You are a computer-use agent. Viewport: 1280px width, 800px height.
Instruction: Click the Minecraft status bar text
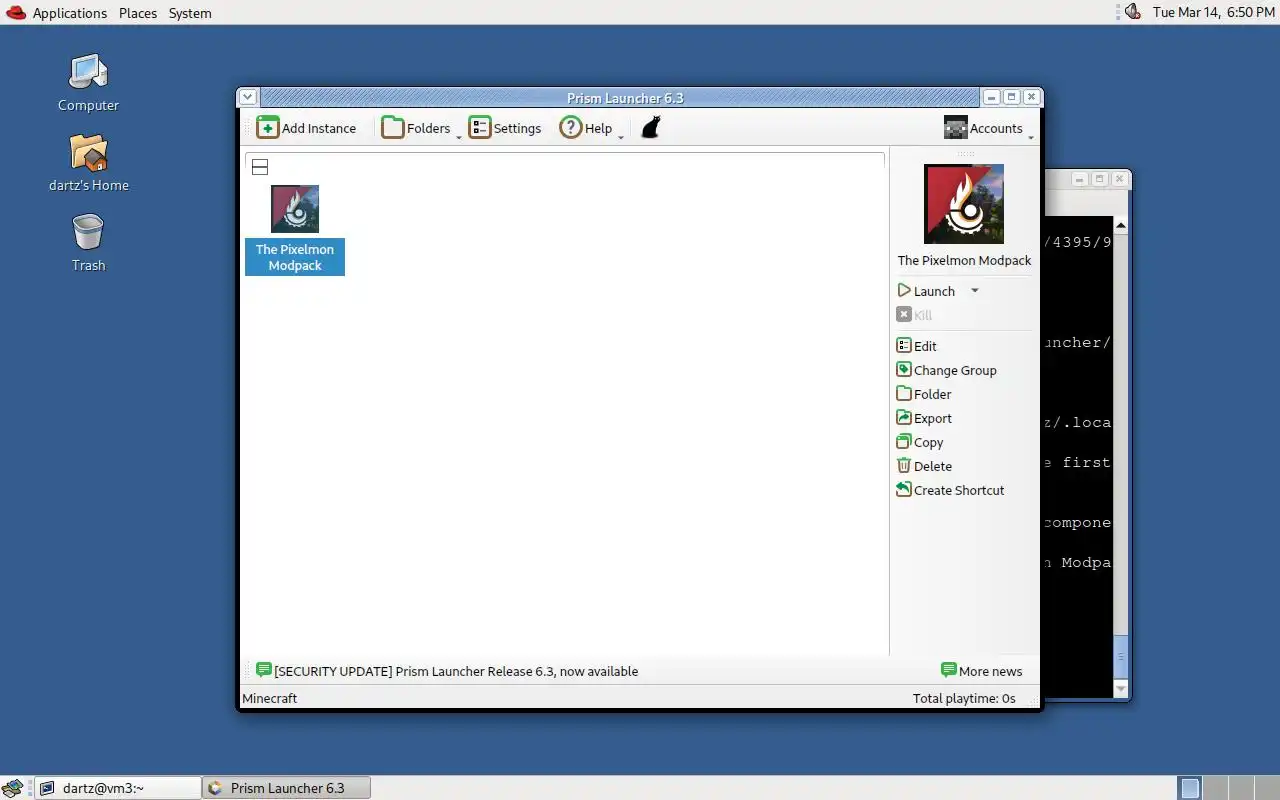click(x=270, y=698)
